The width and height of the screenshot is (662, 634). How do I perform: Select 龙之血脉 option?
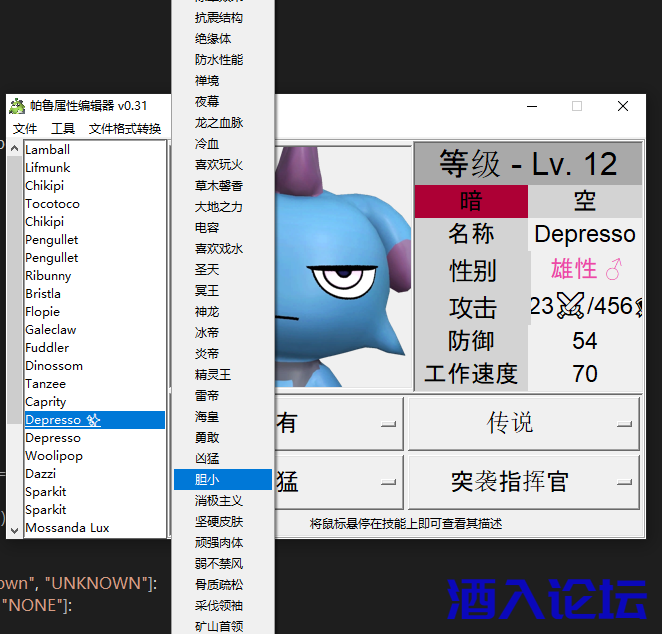click(223, 122)
